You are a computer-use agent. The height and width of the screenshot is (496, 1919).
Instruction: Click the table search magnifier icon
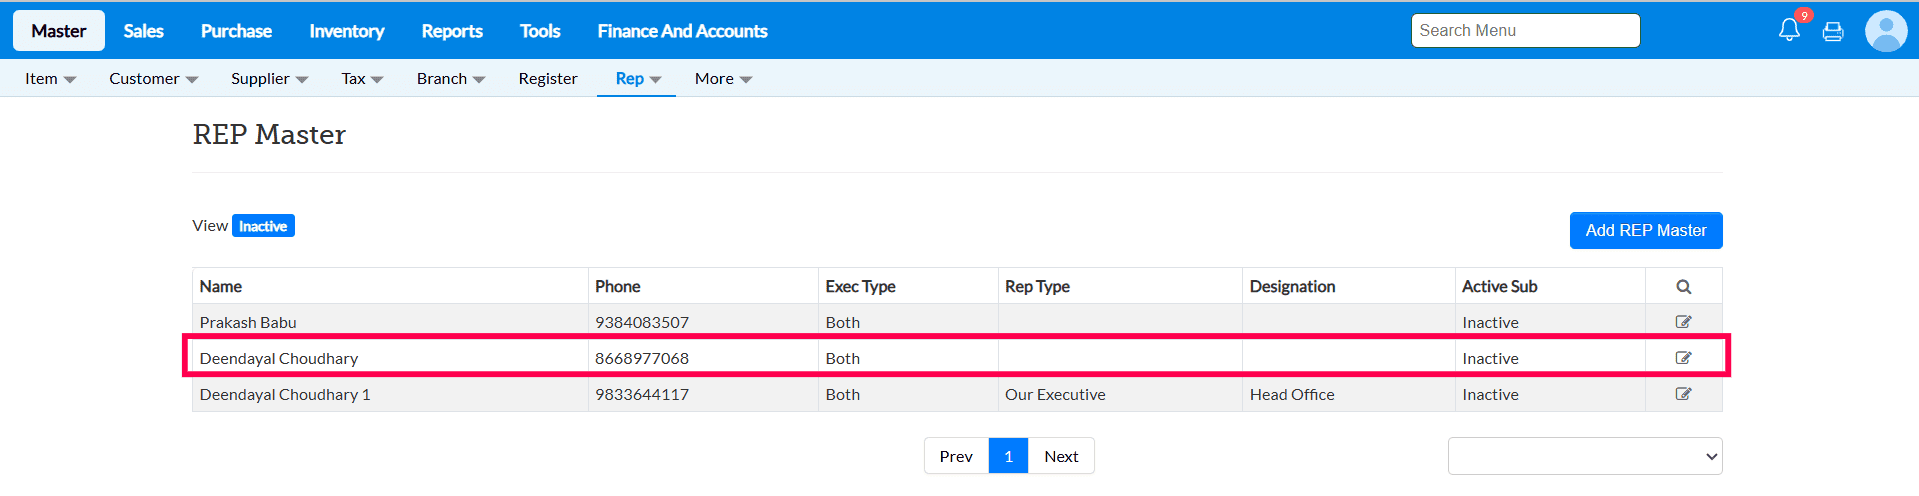click(1684, 287)
